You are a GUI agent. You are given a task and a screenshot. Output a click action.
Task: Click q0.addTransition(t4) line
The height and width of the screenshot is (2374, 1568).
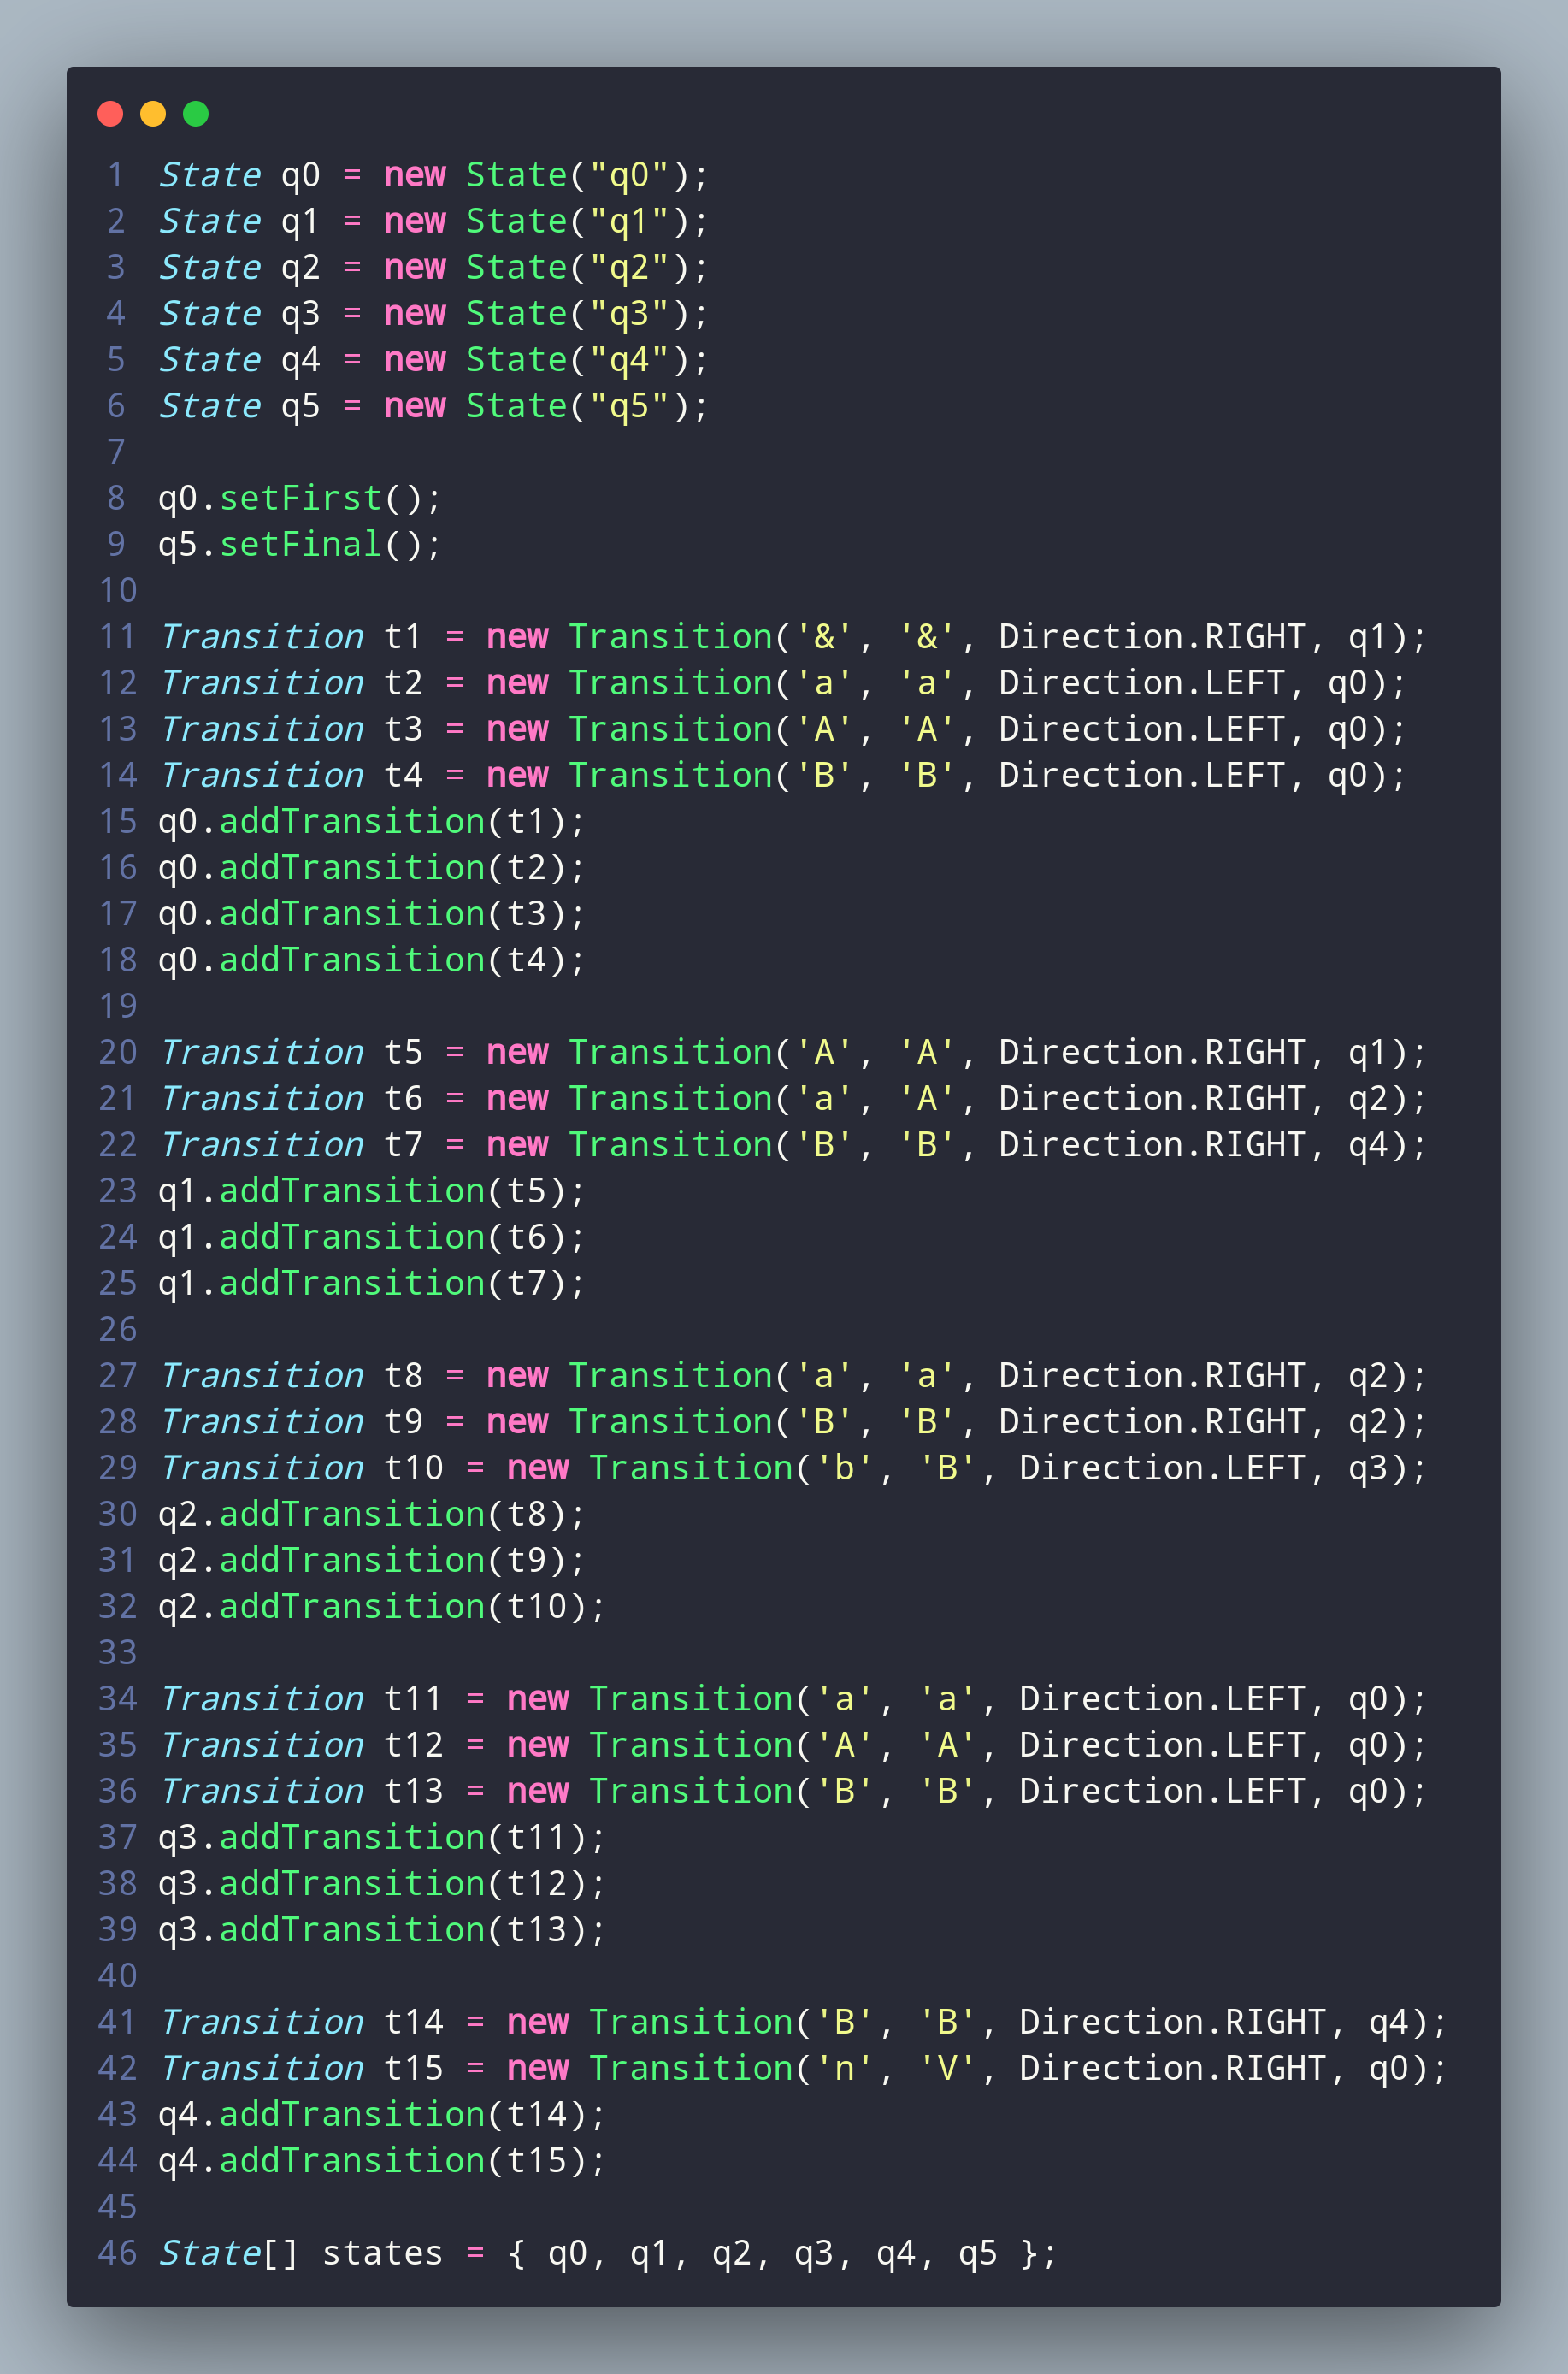pyautogui.click(x=372, y=960)
